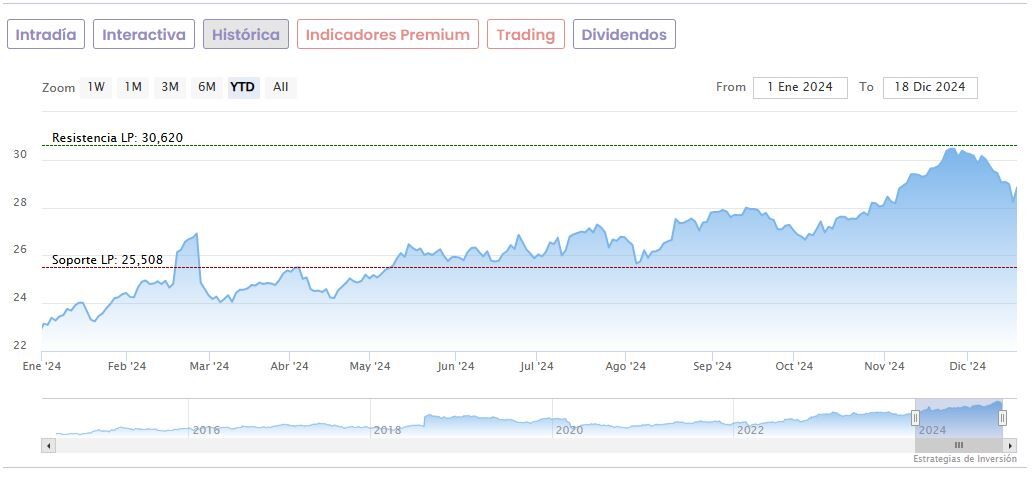
Task: Open the Interactiva chart tab
Action: (x=144, y=35)
